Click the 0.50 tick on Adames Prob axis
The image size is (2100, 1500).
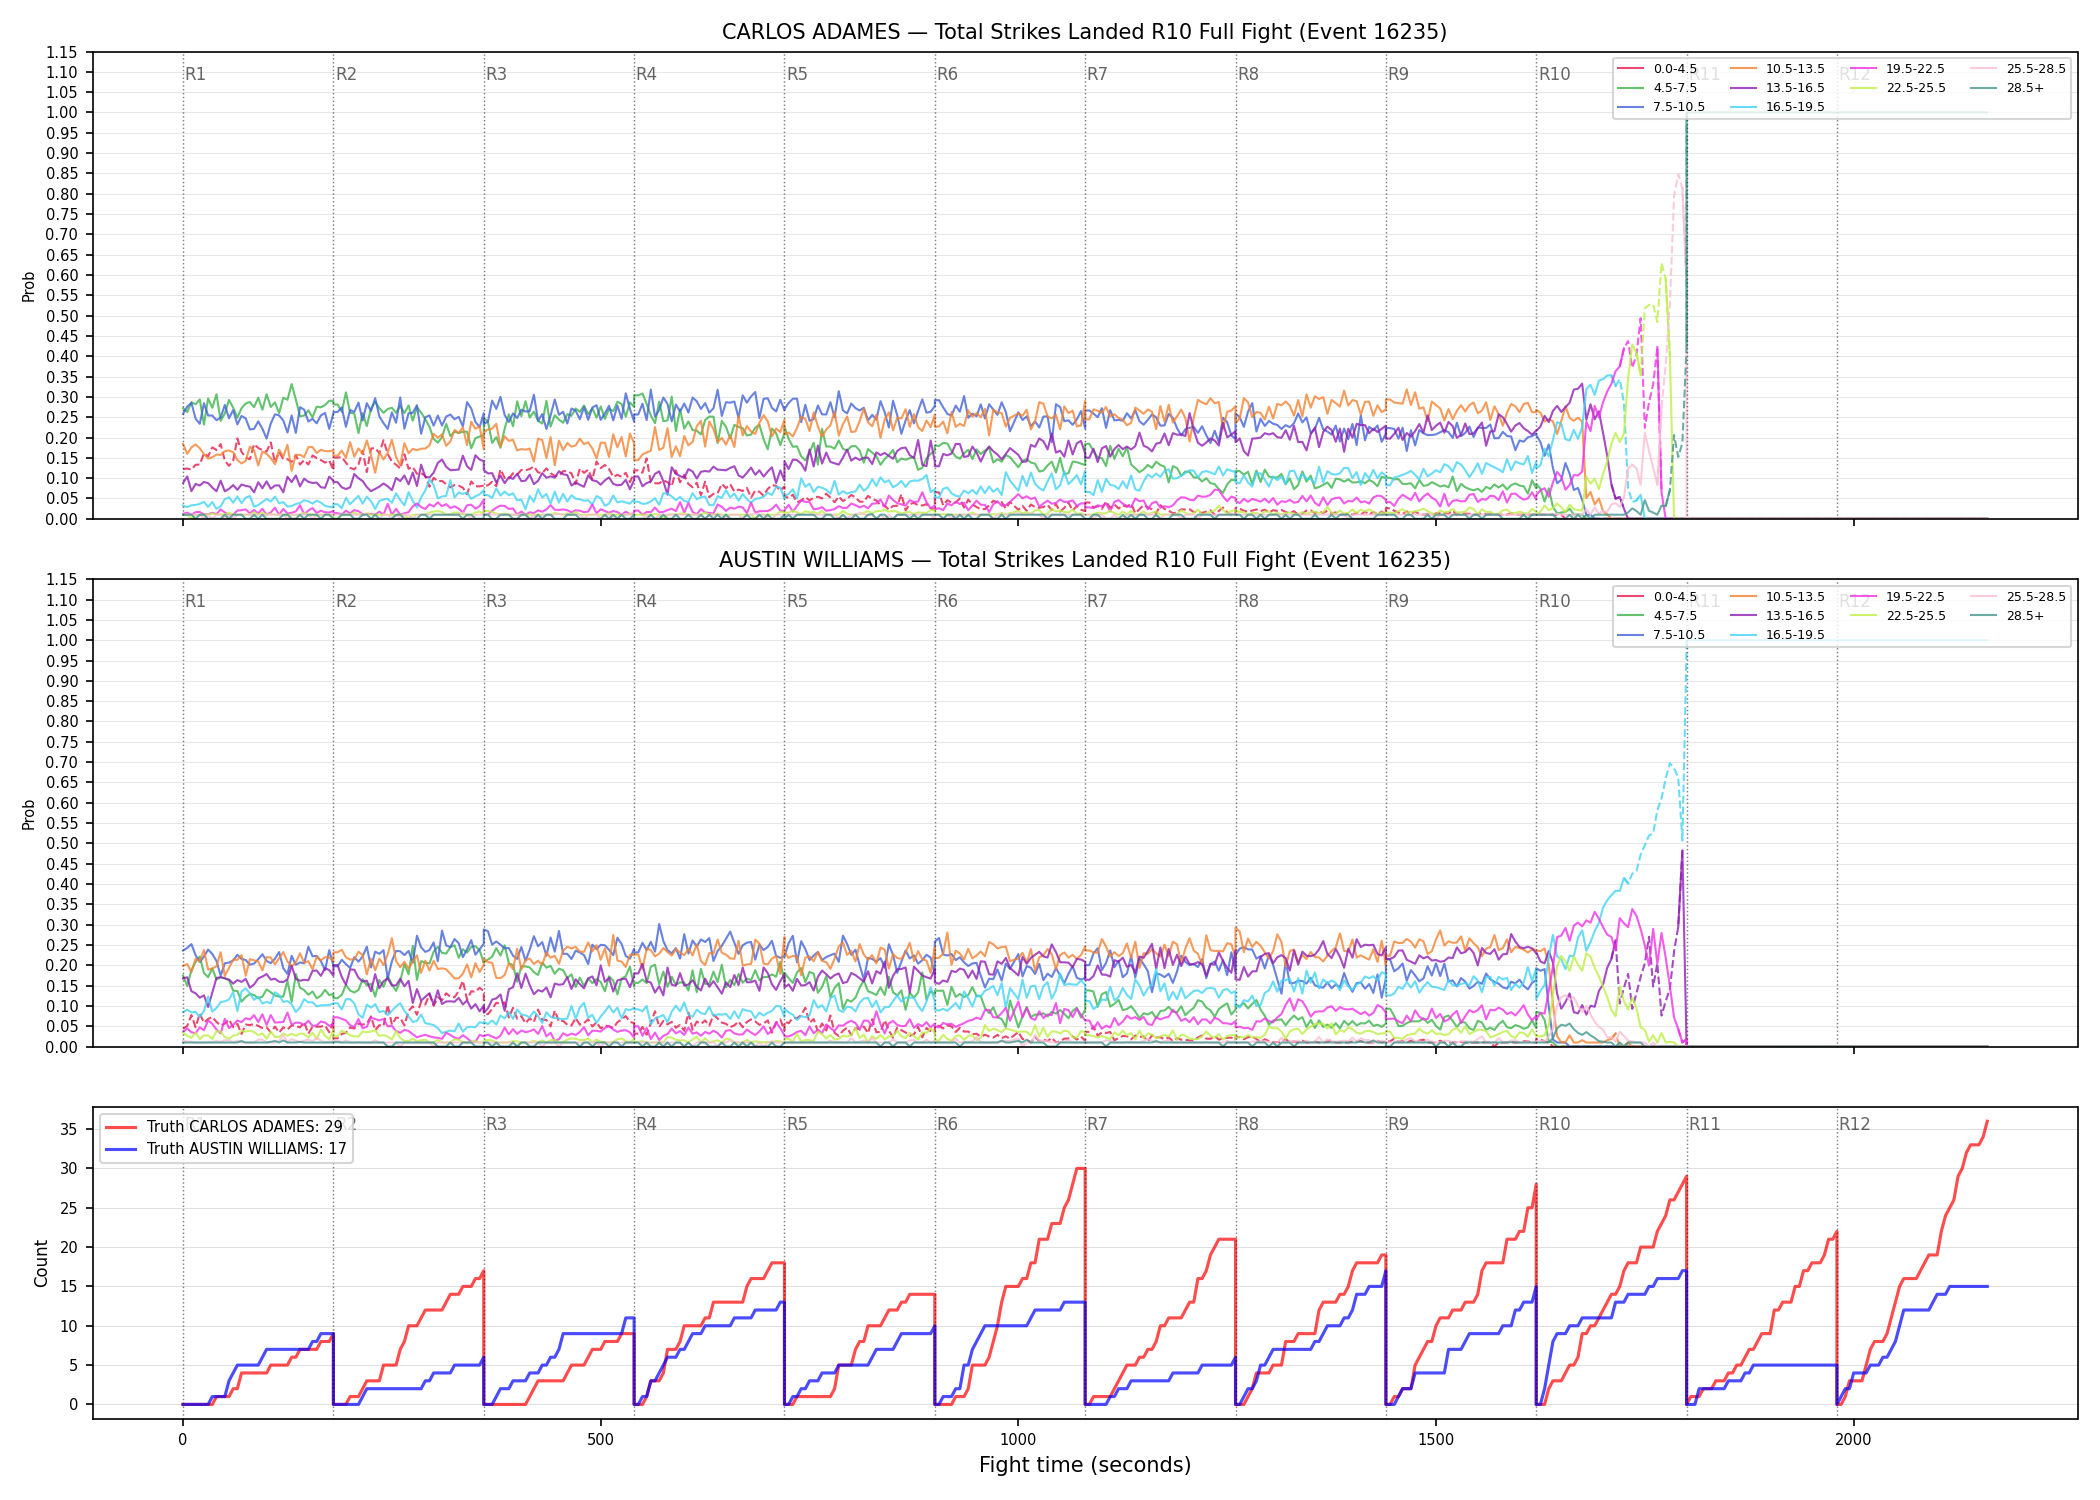[x=62, y=316]
